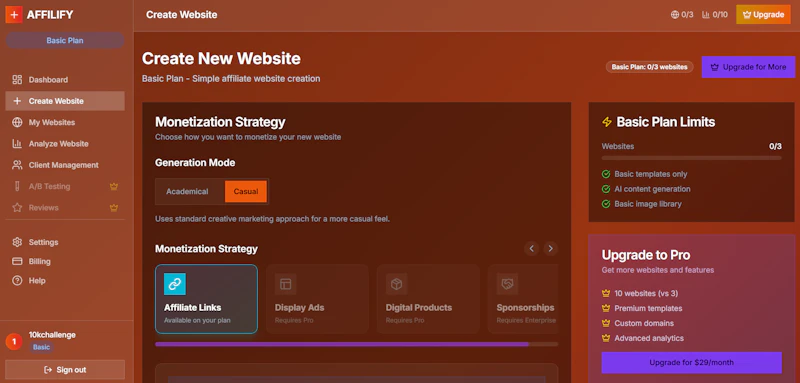Open Client Management section
This screenshot has width=800, height=383.
click(x=65, y=165)
